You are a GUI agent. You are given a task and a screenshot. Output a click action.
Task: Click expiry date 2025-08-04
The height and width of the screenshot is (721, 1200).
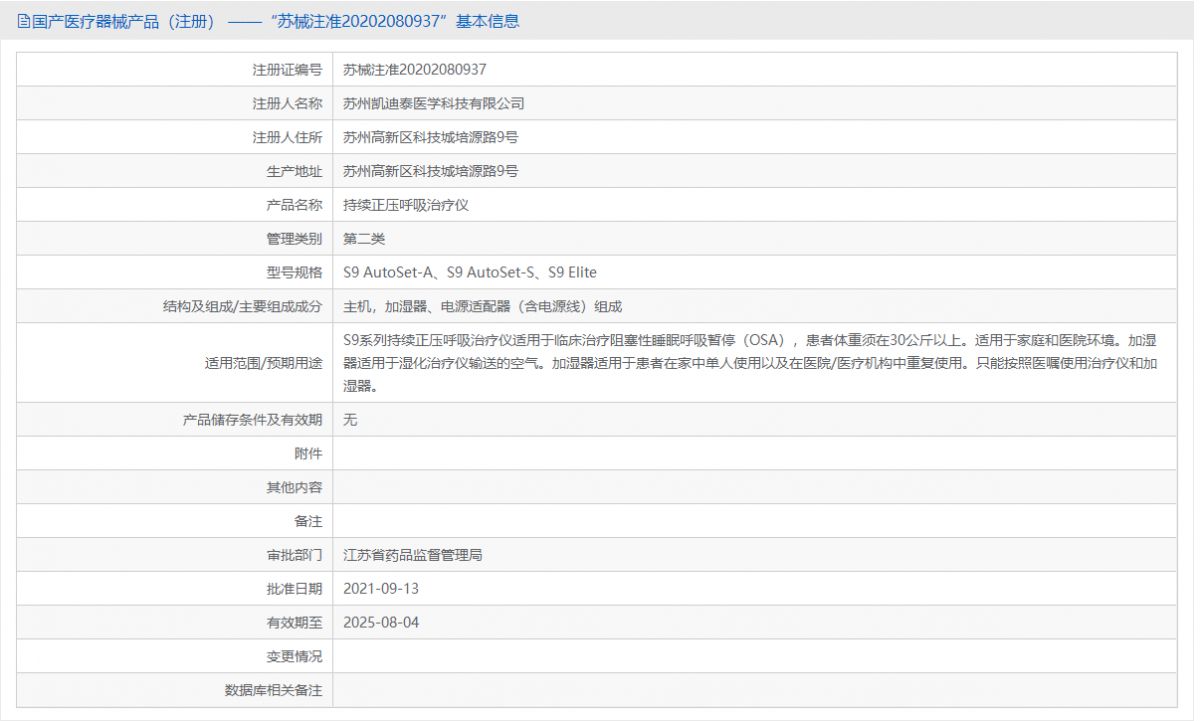(381, 622)
